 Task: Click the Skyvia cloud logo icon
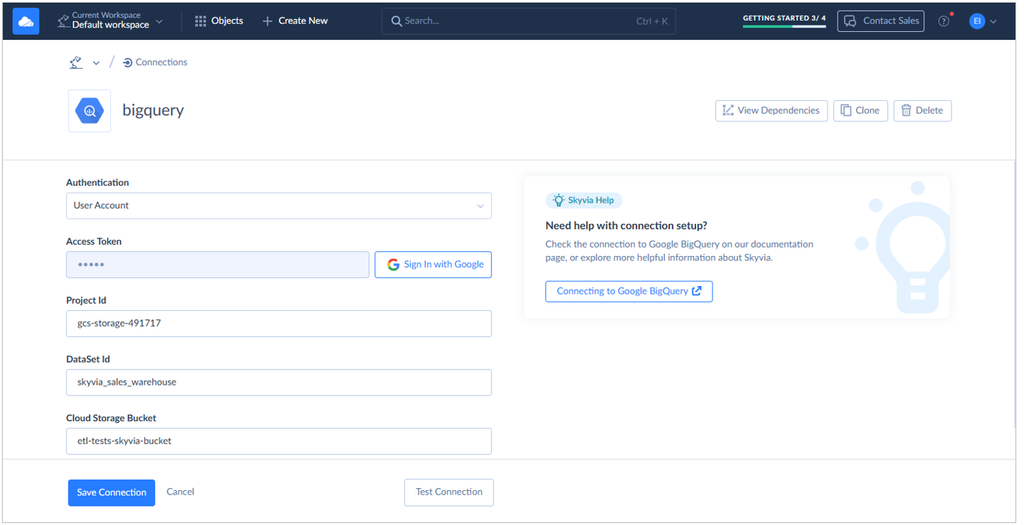click(26, 21)
